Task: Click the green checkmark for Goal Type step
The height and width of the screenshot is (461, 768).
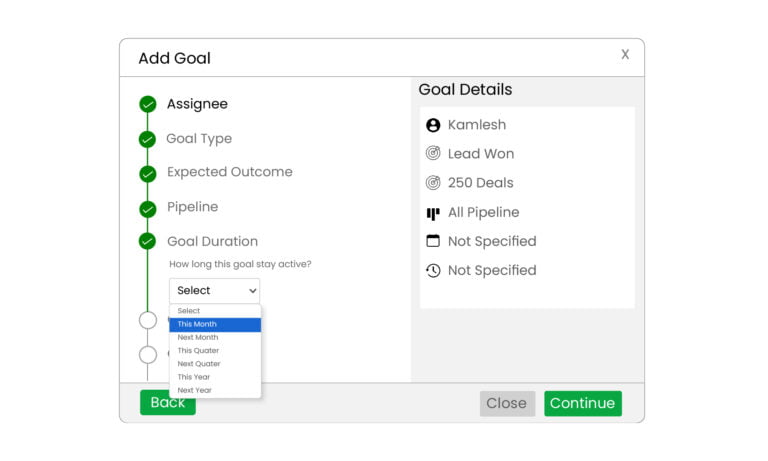Action: [148, 139]
